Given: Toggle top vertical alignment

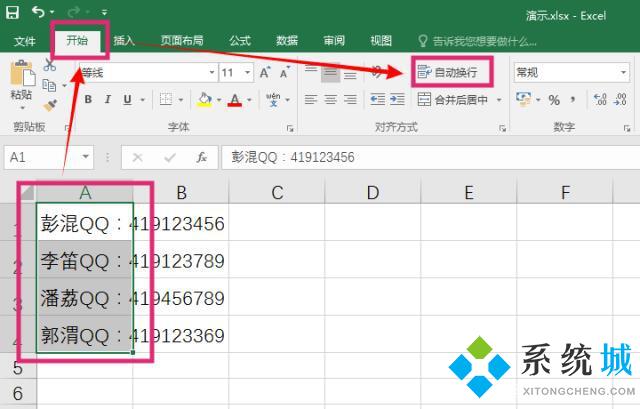Looking at the screenshot, I should (311, 71).
